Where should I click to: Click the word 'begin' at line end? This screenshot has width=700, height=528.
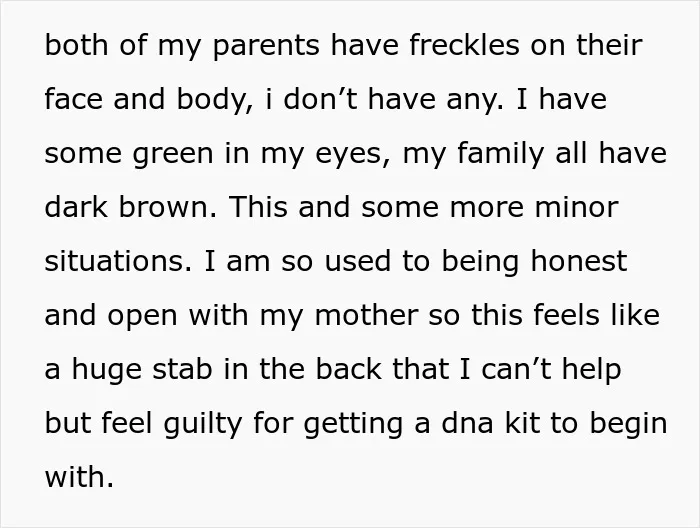tap(629, 425)
